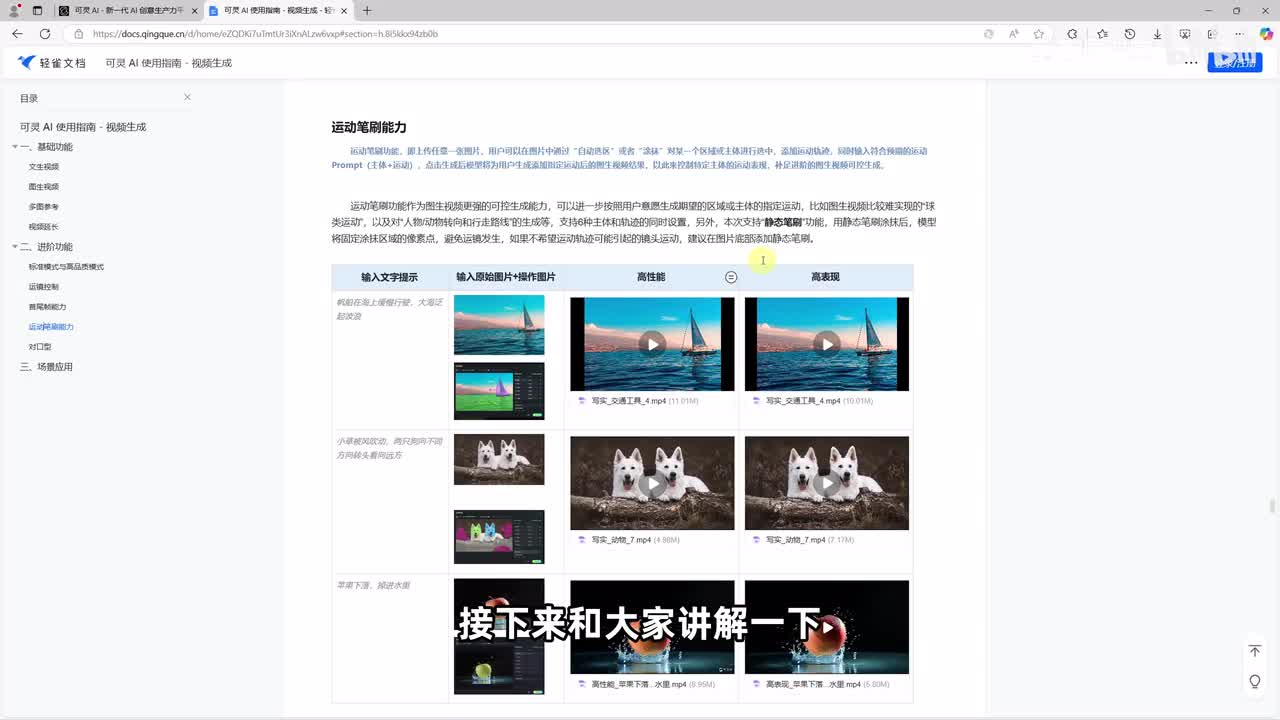
Task: Reload the page with the refresh icon
Action: pos(45,33)
